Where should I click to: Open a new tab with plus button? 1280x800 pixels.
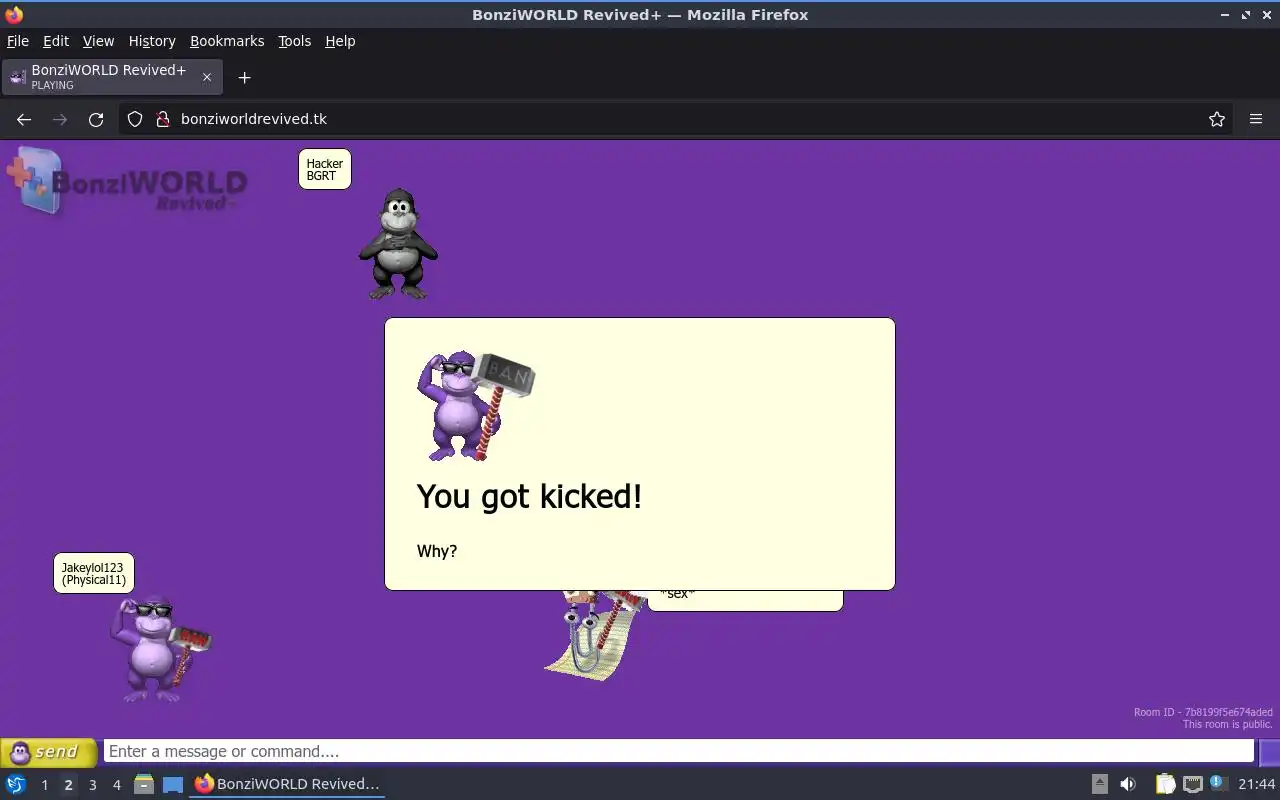point(244,77)
